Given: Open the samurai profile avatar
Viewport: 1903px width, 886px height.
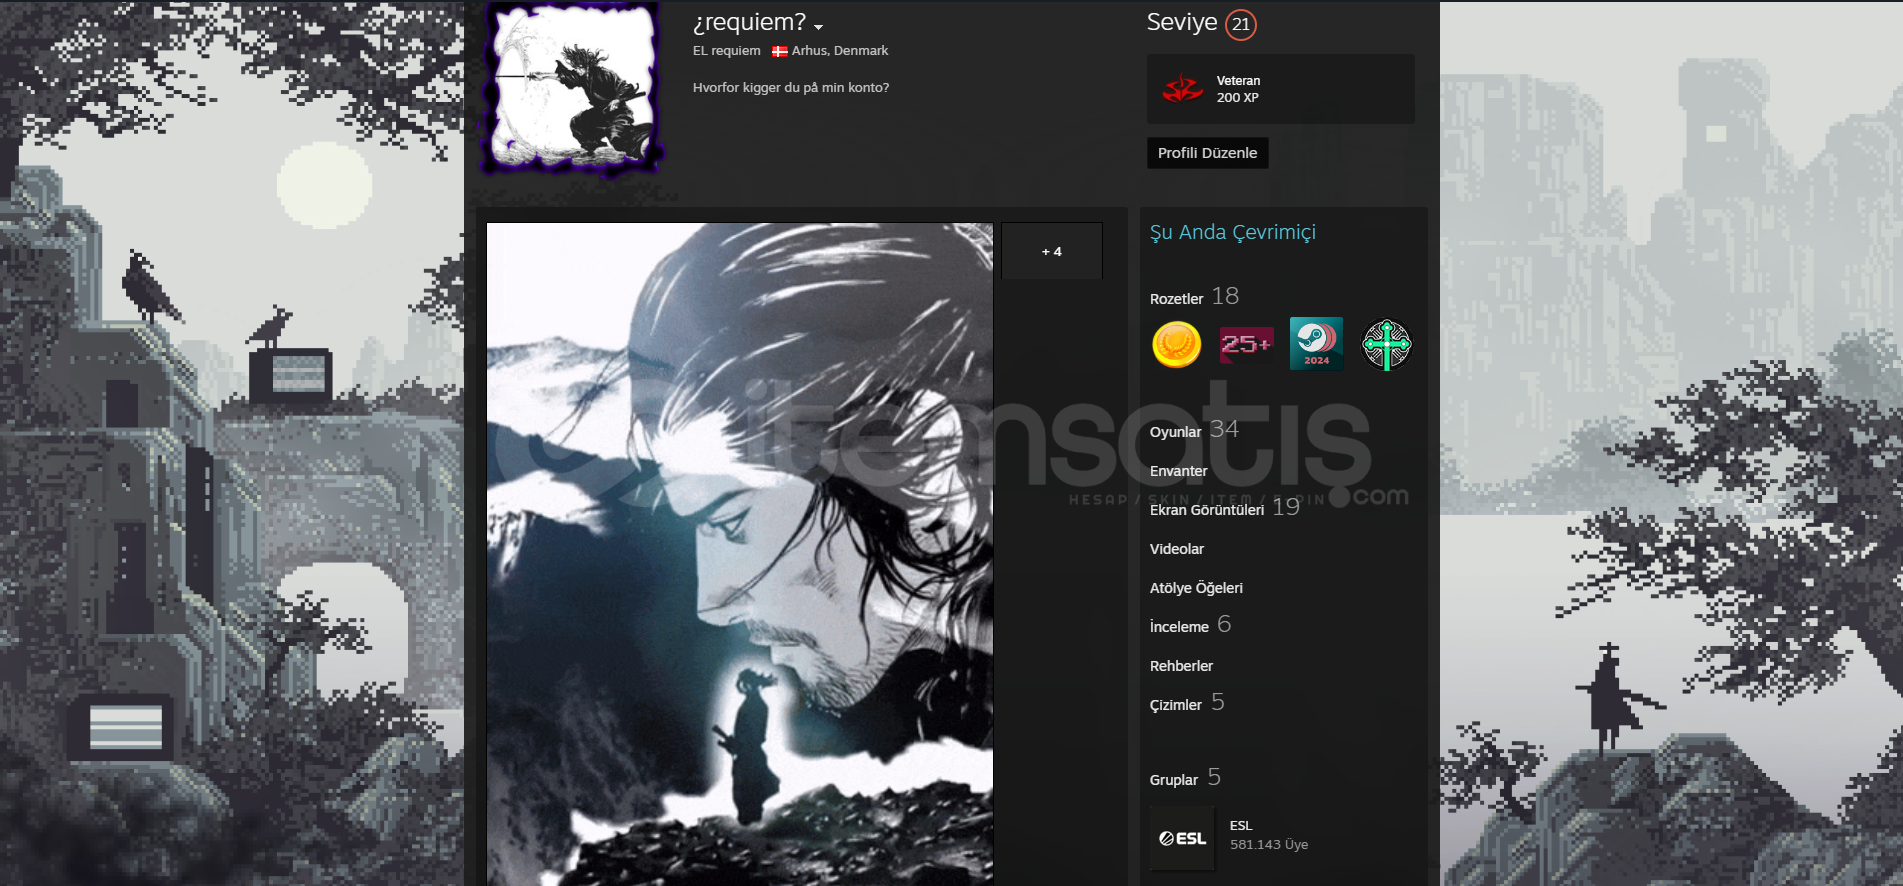Looking at the screenshot, I should pos(572,87).
